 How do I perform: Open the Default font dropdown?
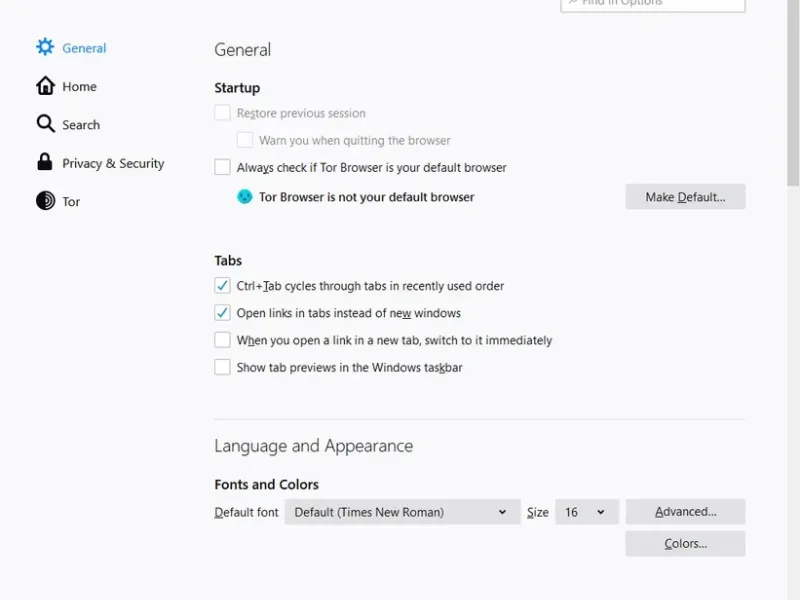click(402, 512)
